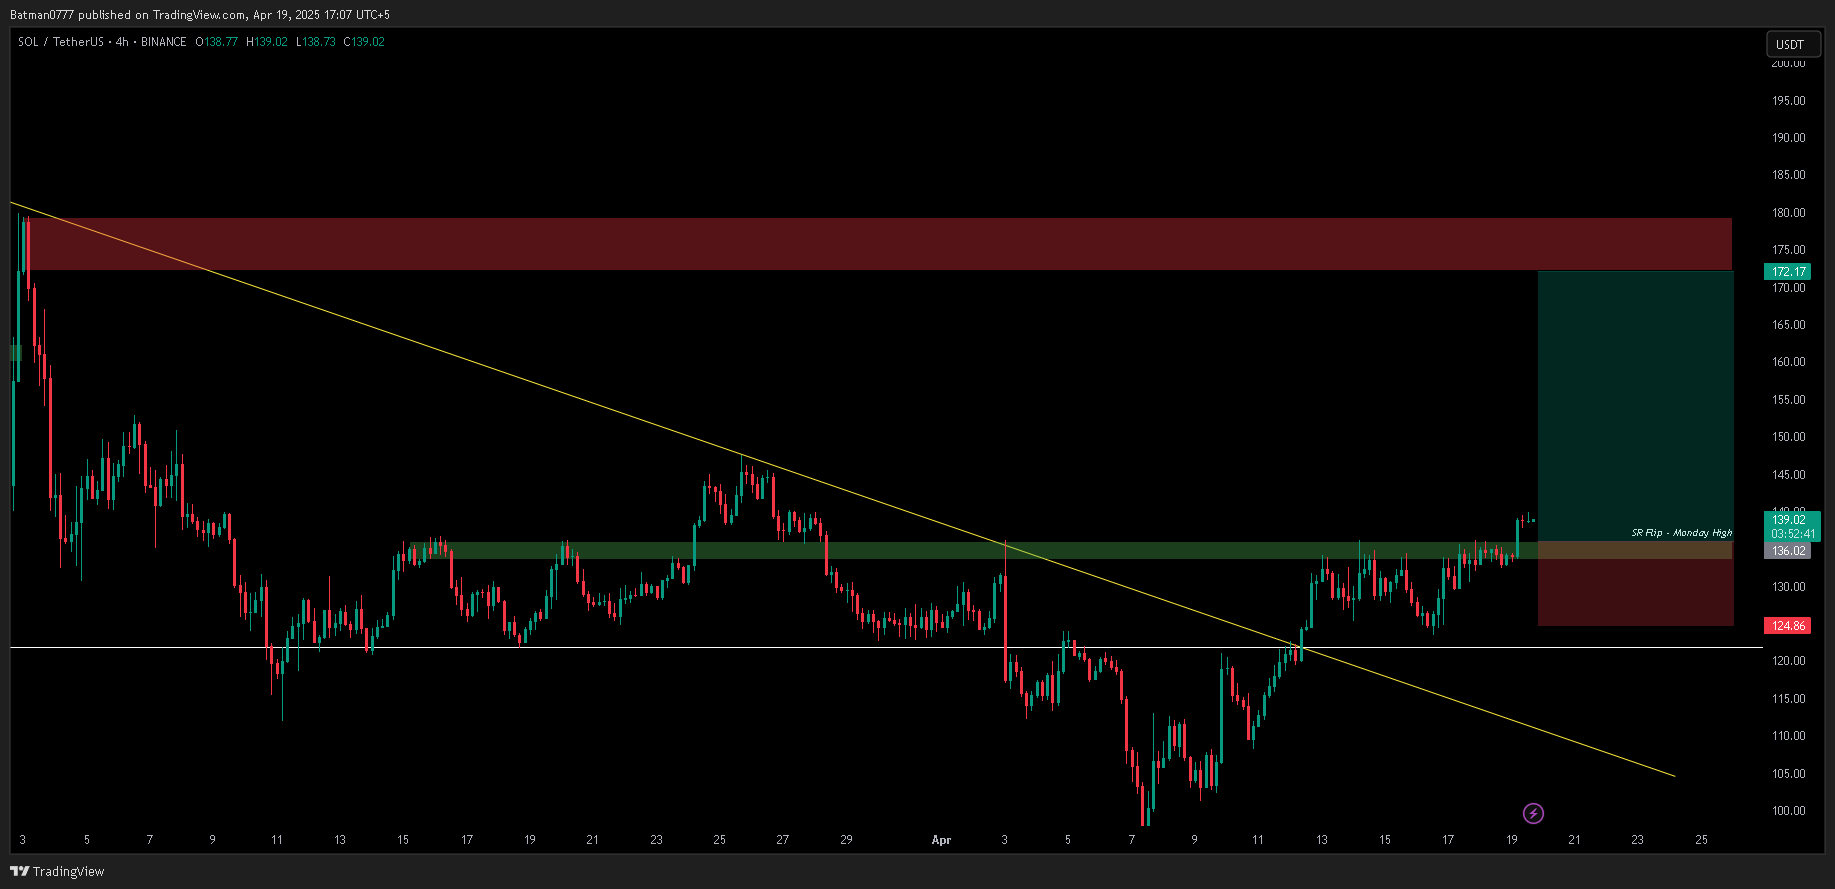Click the TradingView logo at bottom left
This screenshot has width=1835, height=889.
[x=57, y=871]
